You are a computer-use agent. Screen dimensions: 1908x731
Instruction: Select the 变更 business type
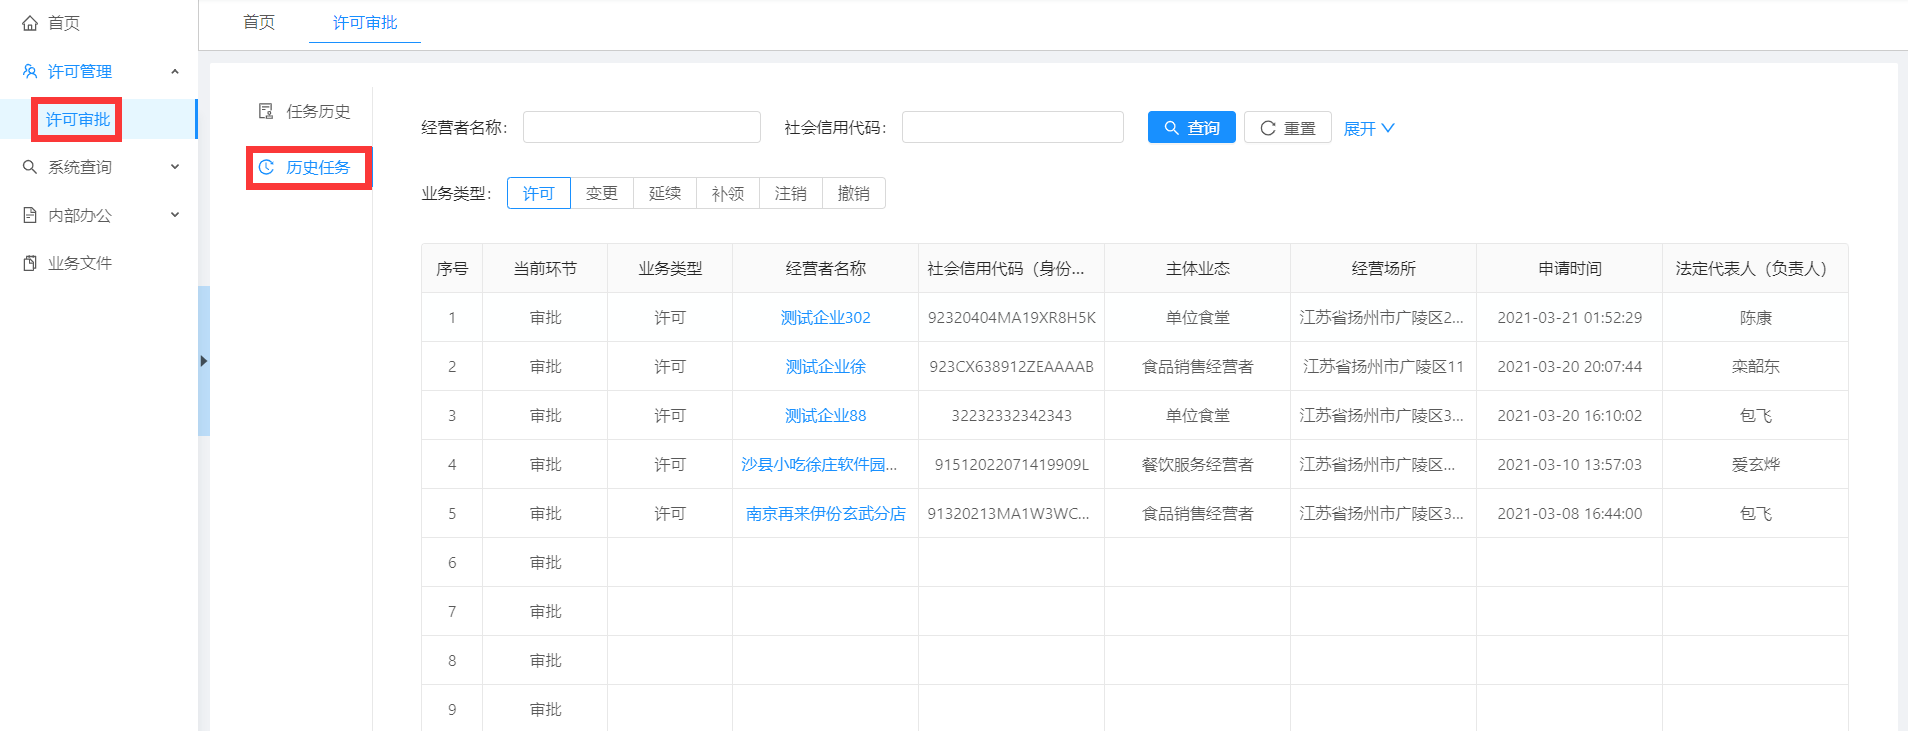click(601, 193)
